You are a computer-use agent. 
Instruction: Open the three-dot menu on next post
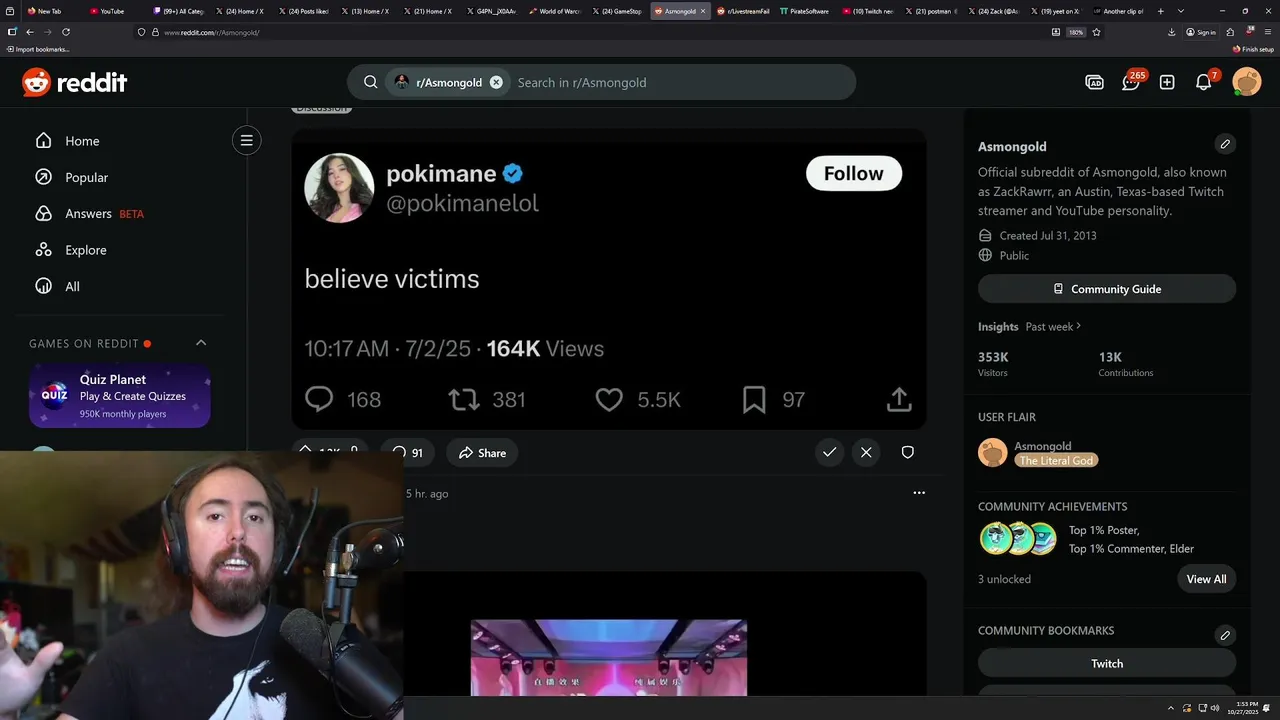(919, 493)
